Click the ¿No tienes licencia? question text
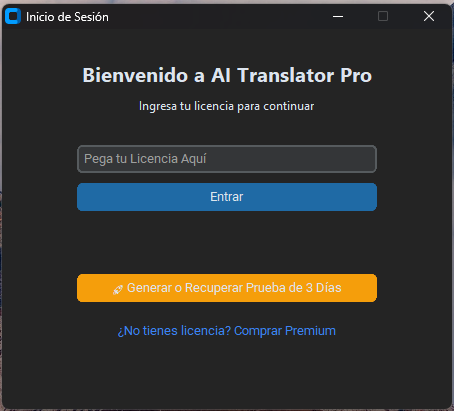The image size is (454, 411). pyautogui.click(x=174, y=331)
